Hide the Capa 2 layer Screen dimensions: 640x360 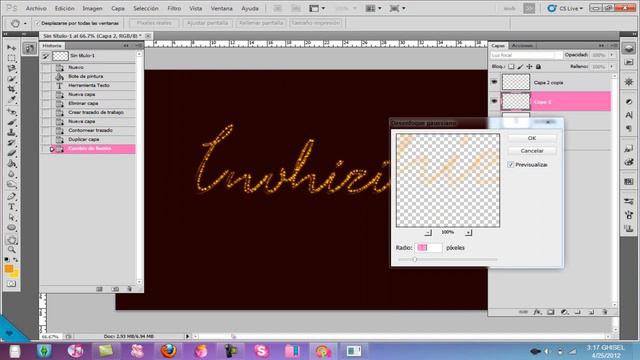click(494, 101)
